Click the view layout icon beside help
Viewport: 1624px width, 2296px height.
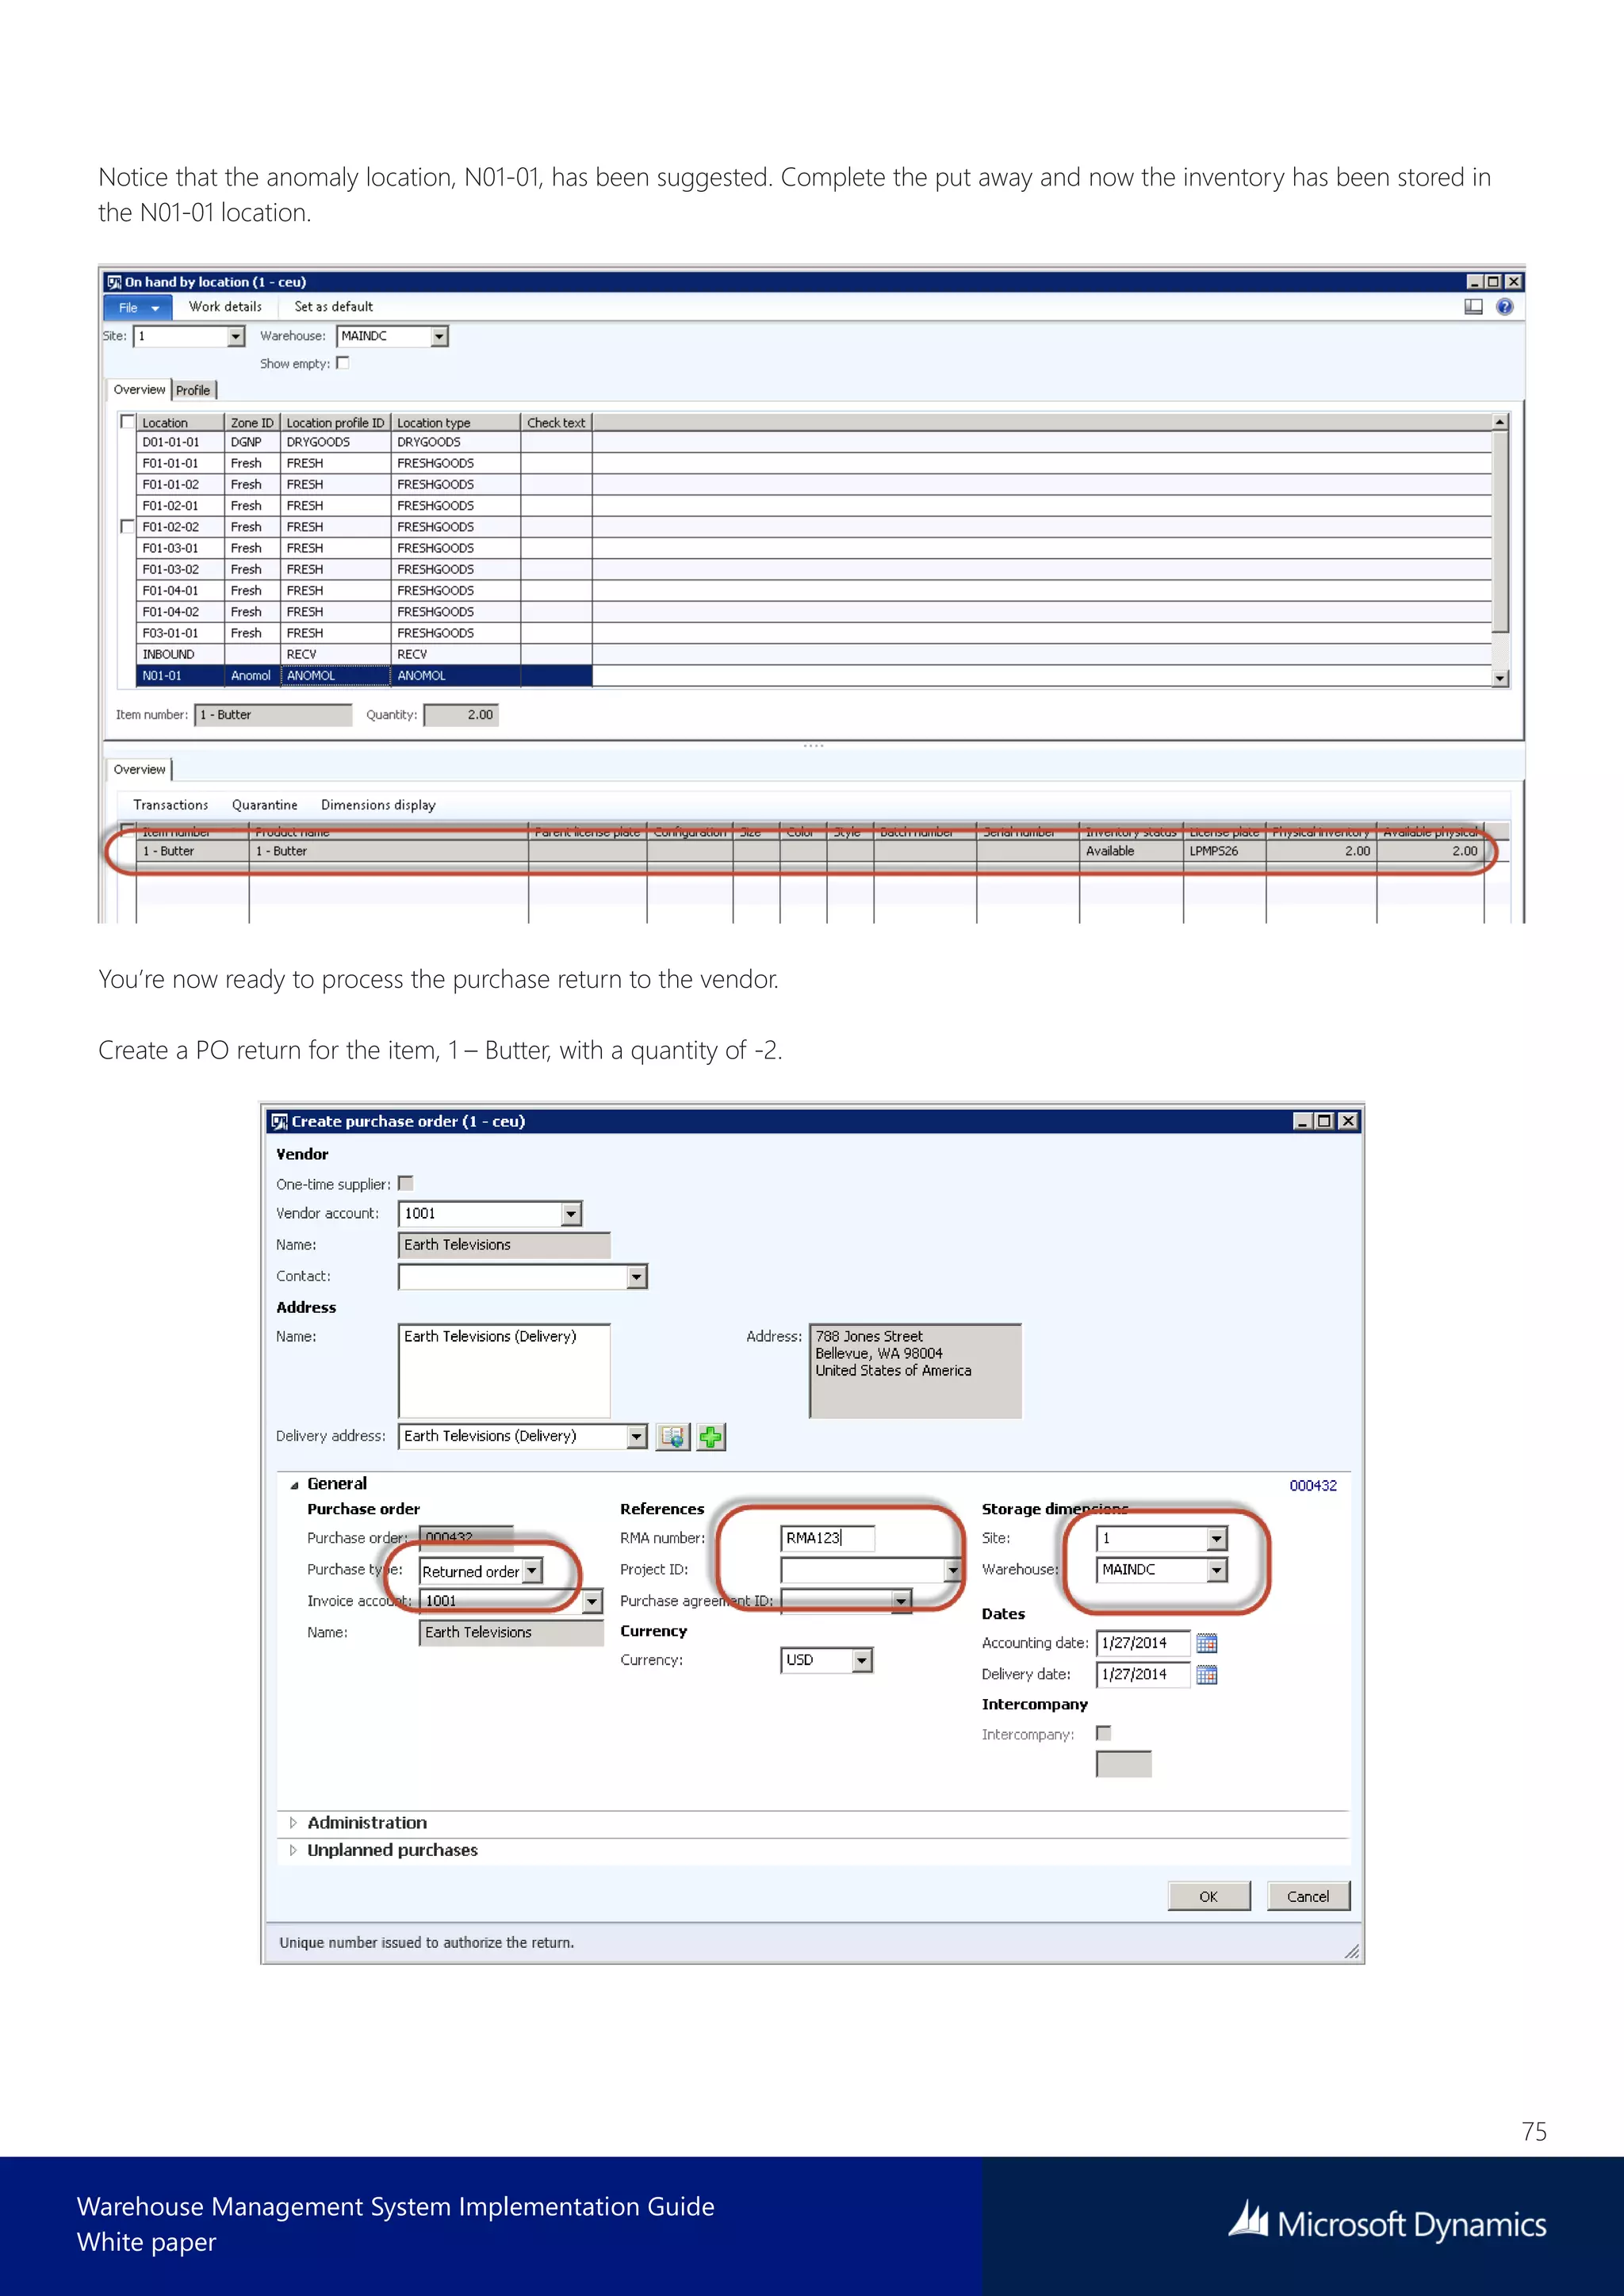[1473, 307]
